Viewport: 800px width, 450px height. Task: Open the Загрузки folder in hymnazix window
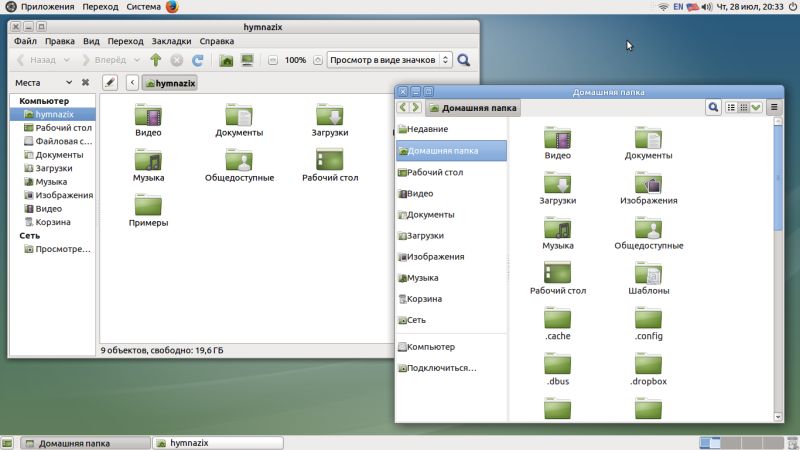point(330,120)
